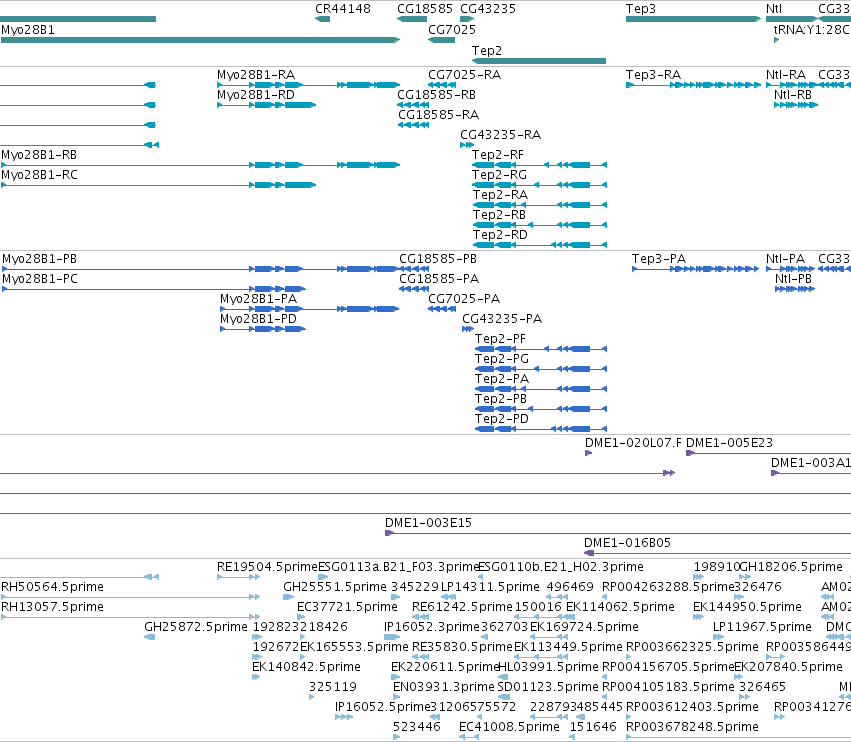The image size is (851, 742).
Task: Click protein CG18585-PA
Action: (414, 289)
